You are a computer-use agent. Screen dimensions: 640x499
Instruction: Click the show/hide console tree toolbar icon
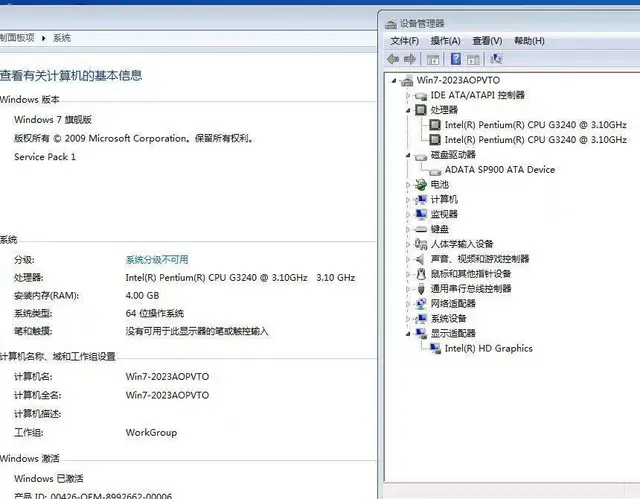[x=433, y=60]
